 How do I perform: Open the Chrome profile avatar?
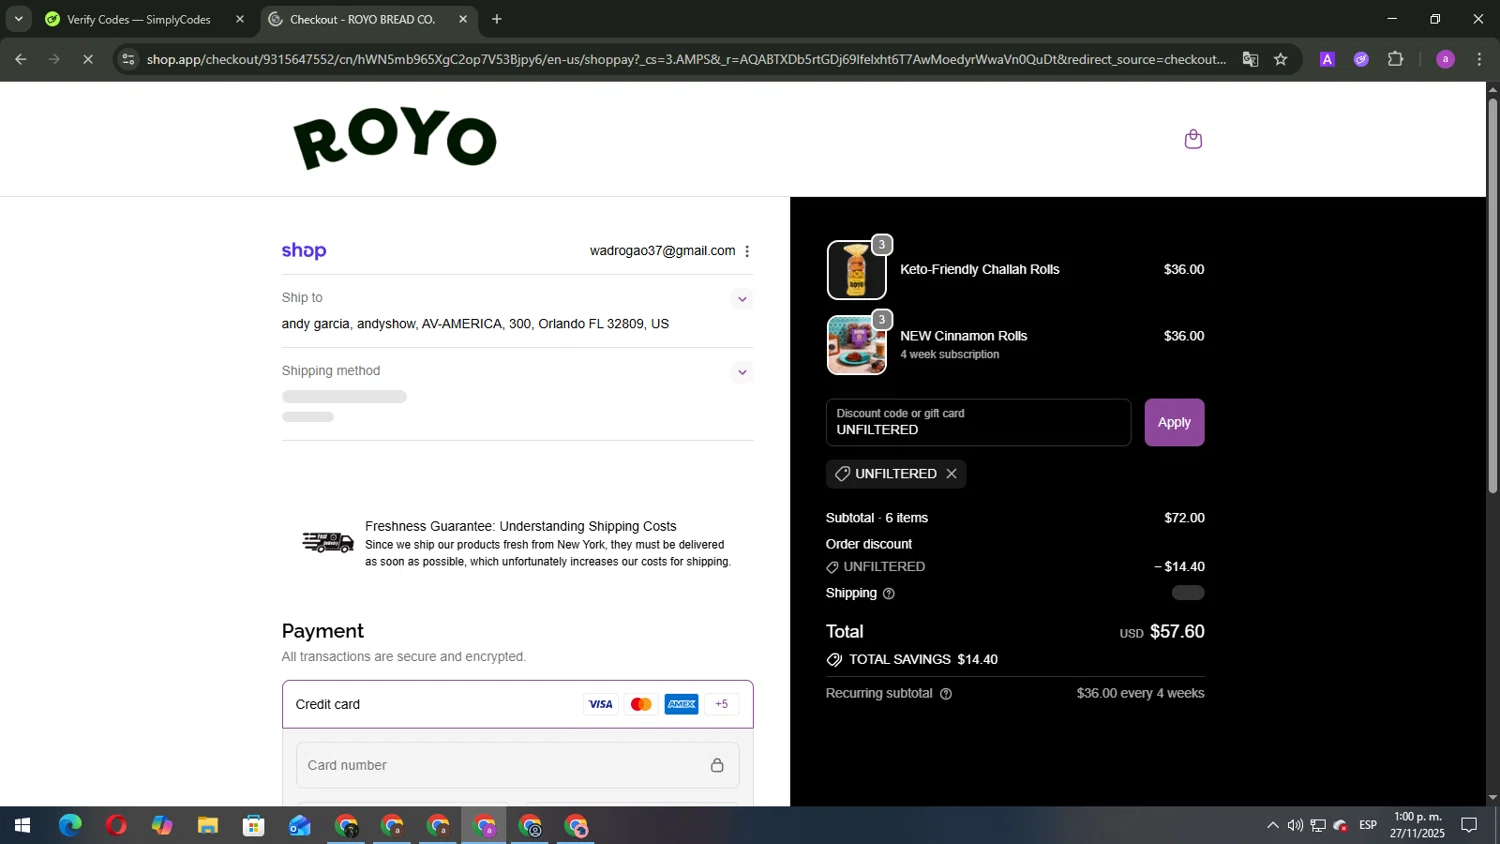click(x=1445, y=60)
